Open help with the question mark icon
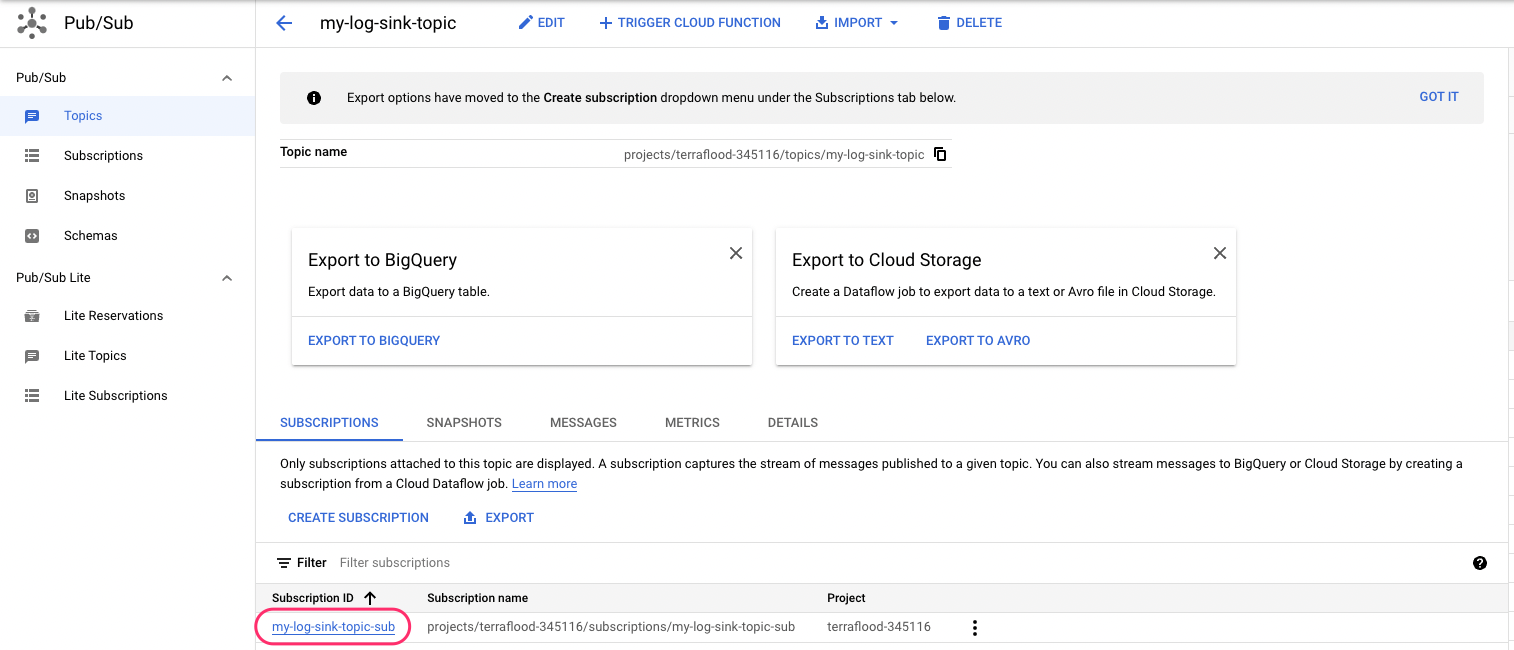1514x650 pixels. click(1480, 563)
